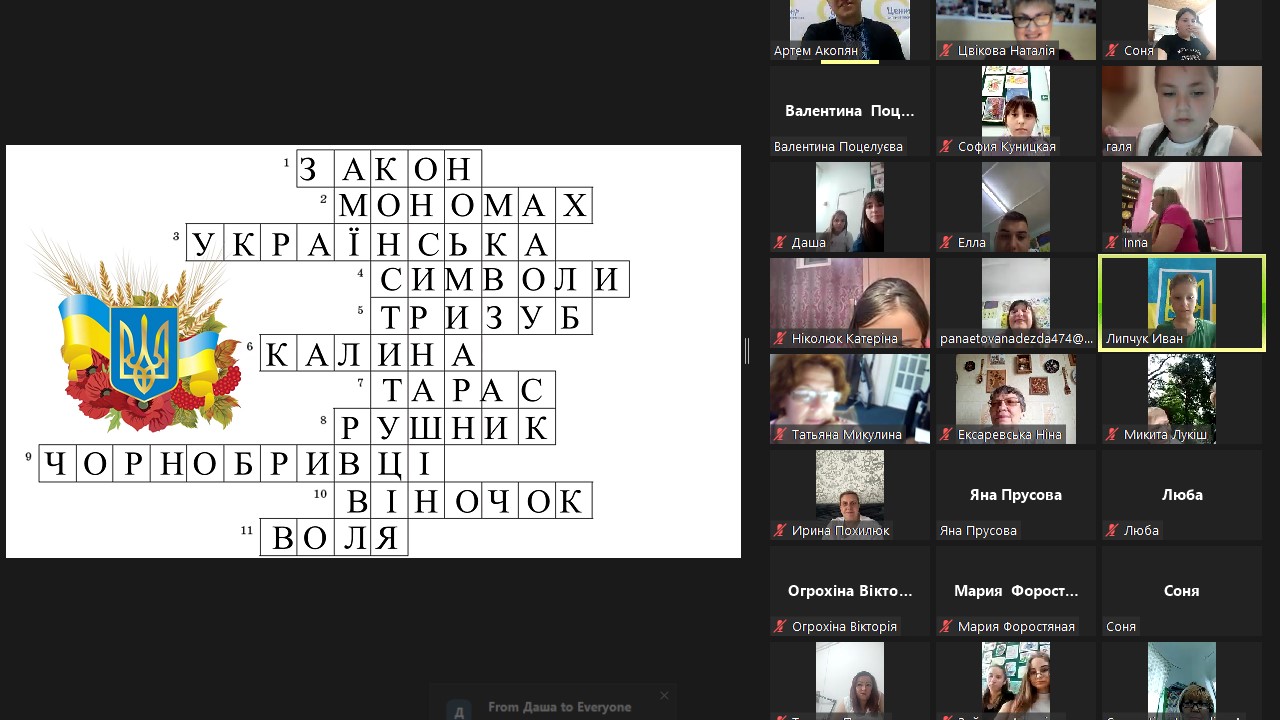Click the crossword word КАЛИНА

(371, 353)
